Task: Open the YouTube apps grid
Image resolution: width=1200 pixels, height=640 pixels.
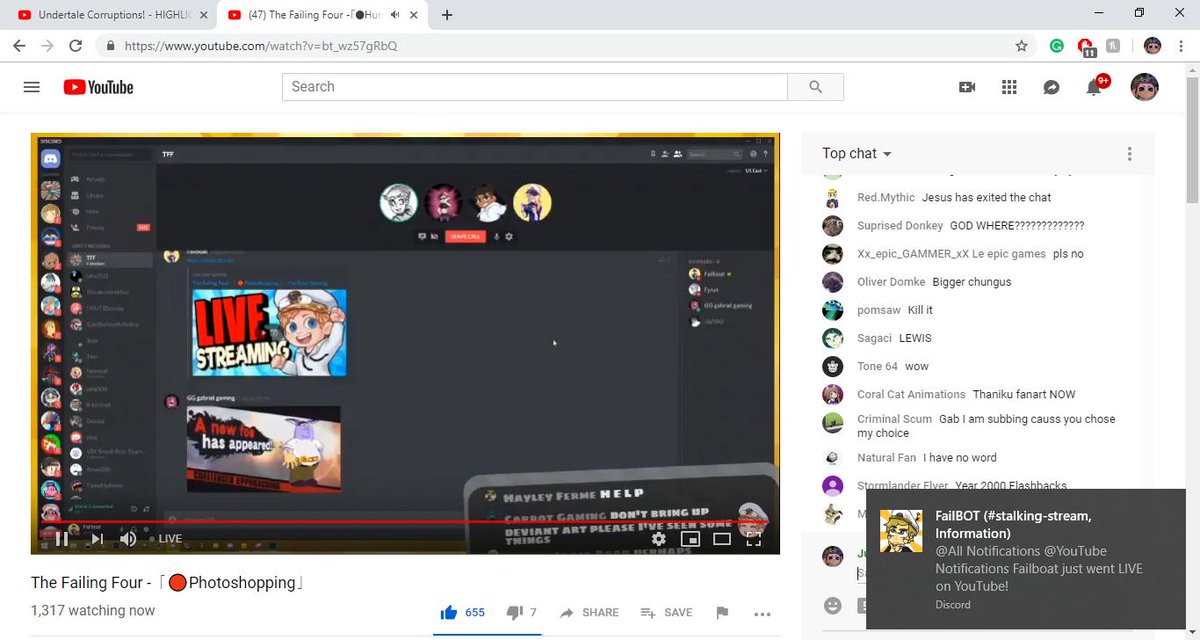Action: click(1009, 87)
